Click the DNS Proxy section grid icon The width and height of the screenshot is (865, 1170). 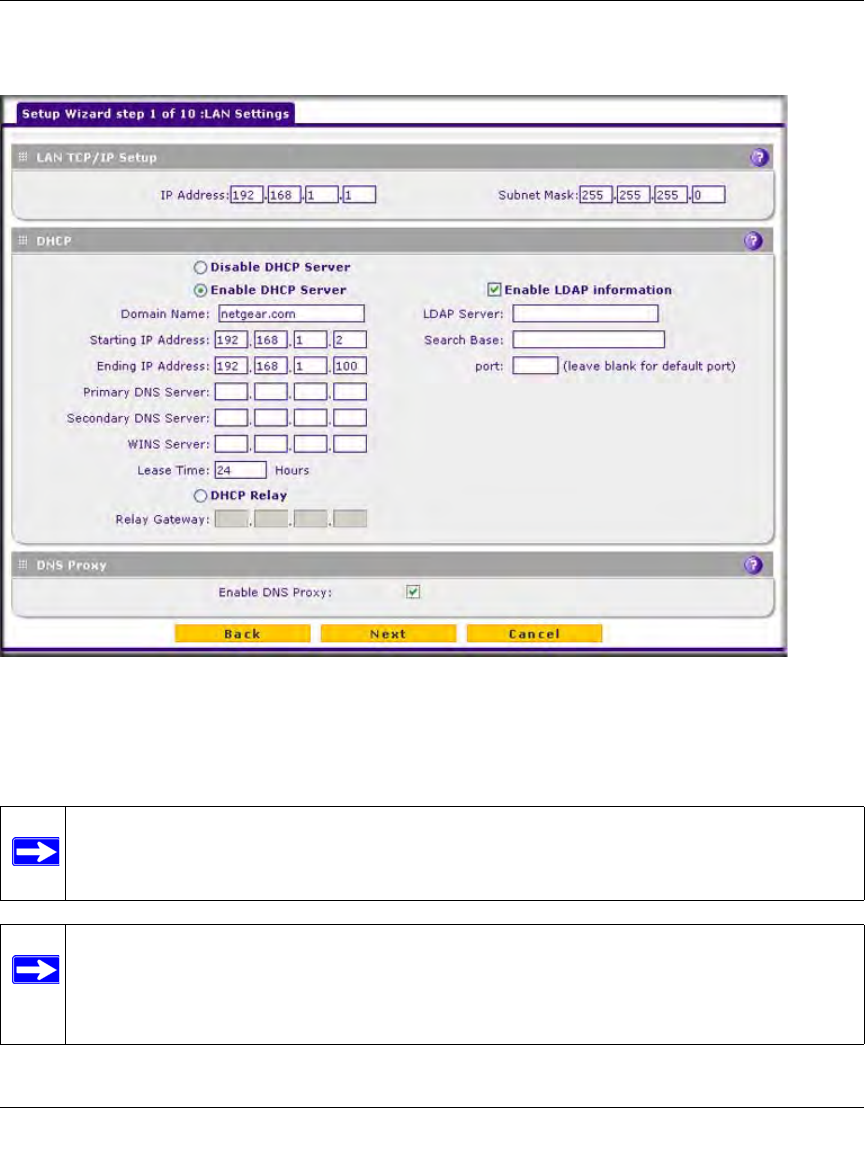click(22, 564)
